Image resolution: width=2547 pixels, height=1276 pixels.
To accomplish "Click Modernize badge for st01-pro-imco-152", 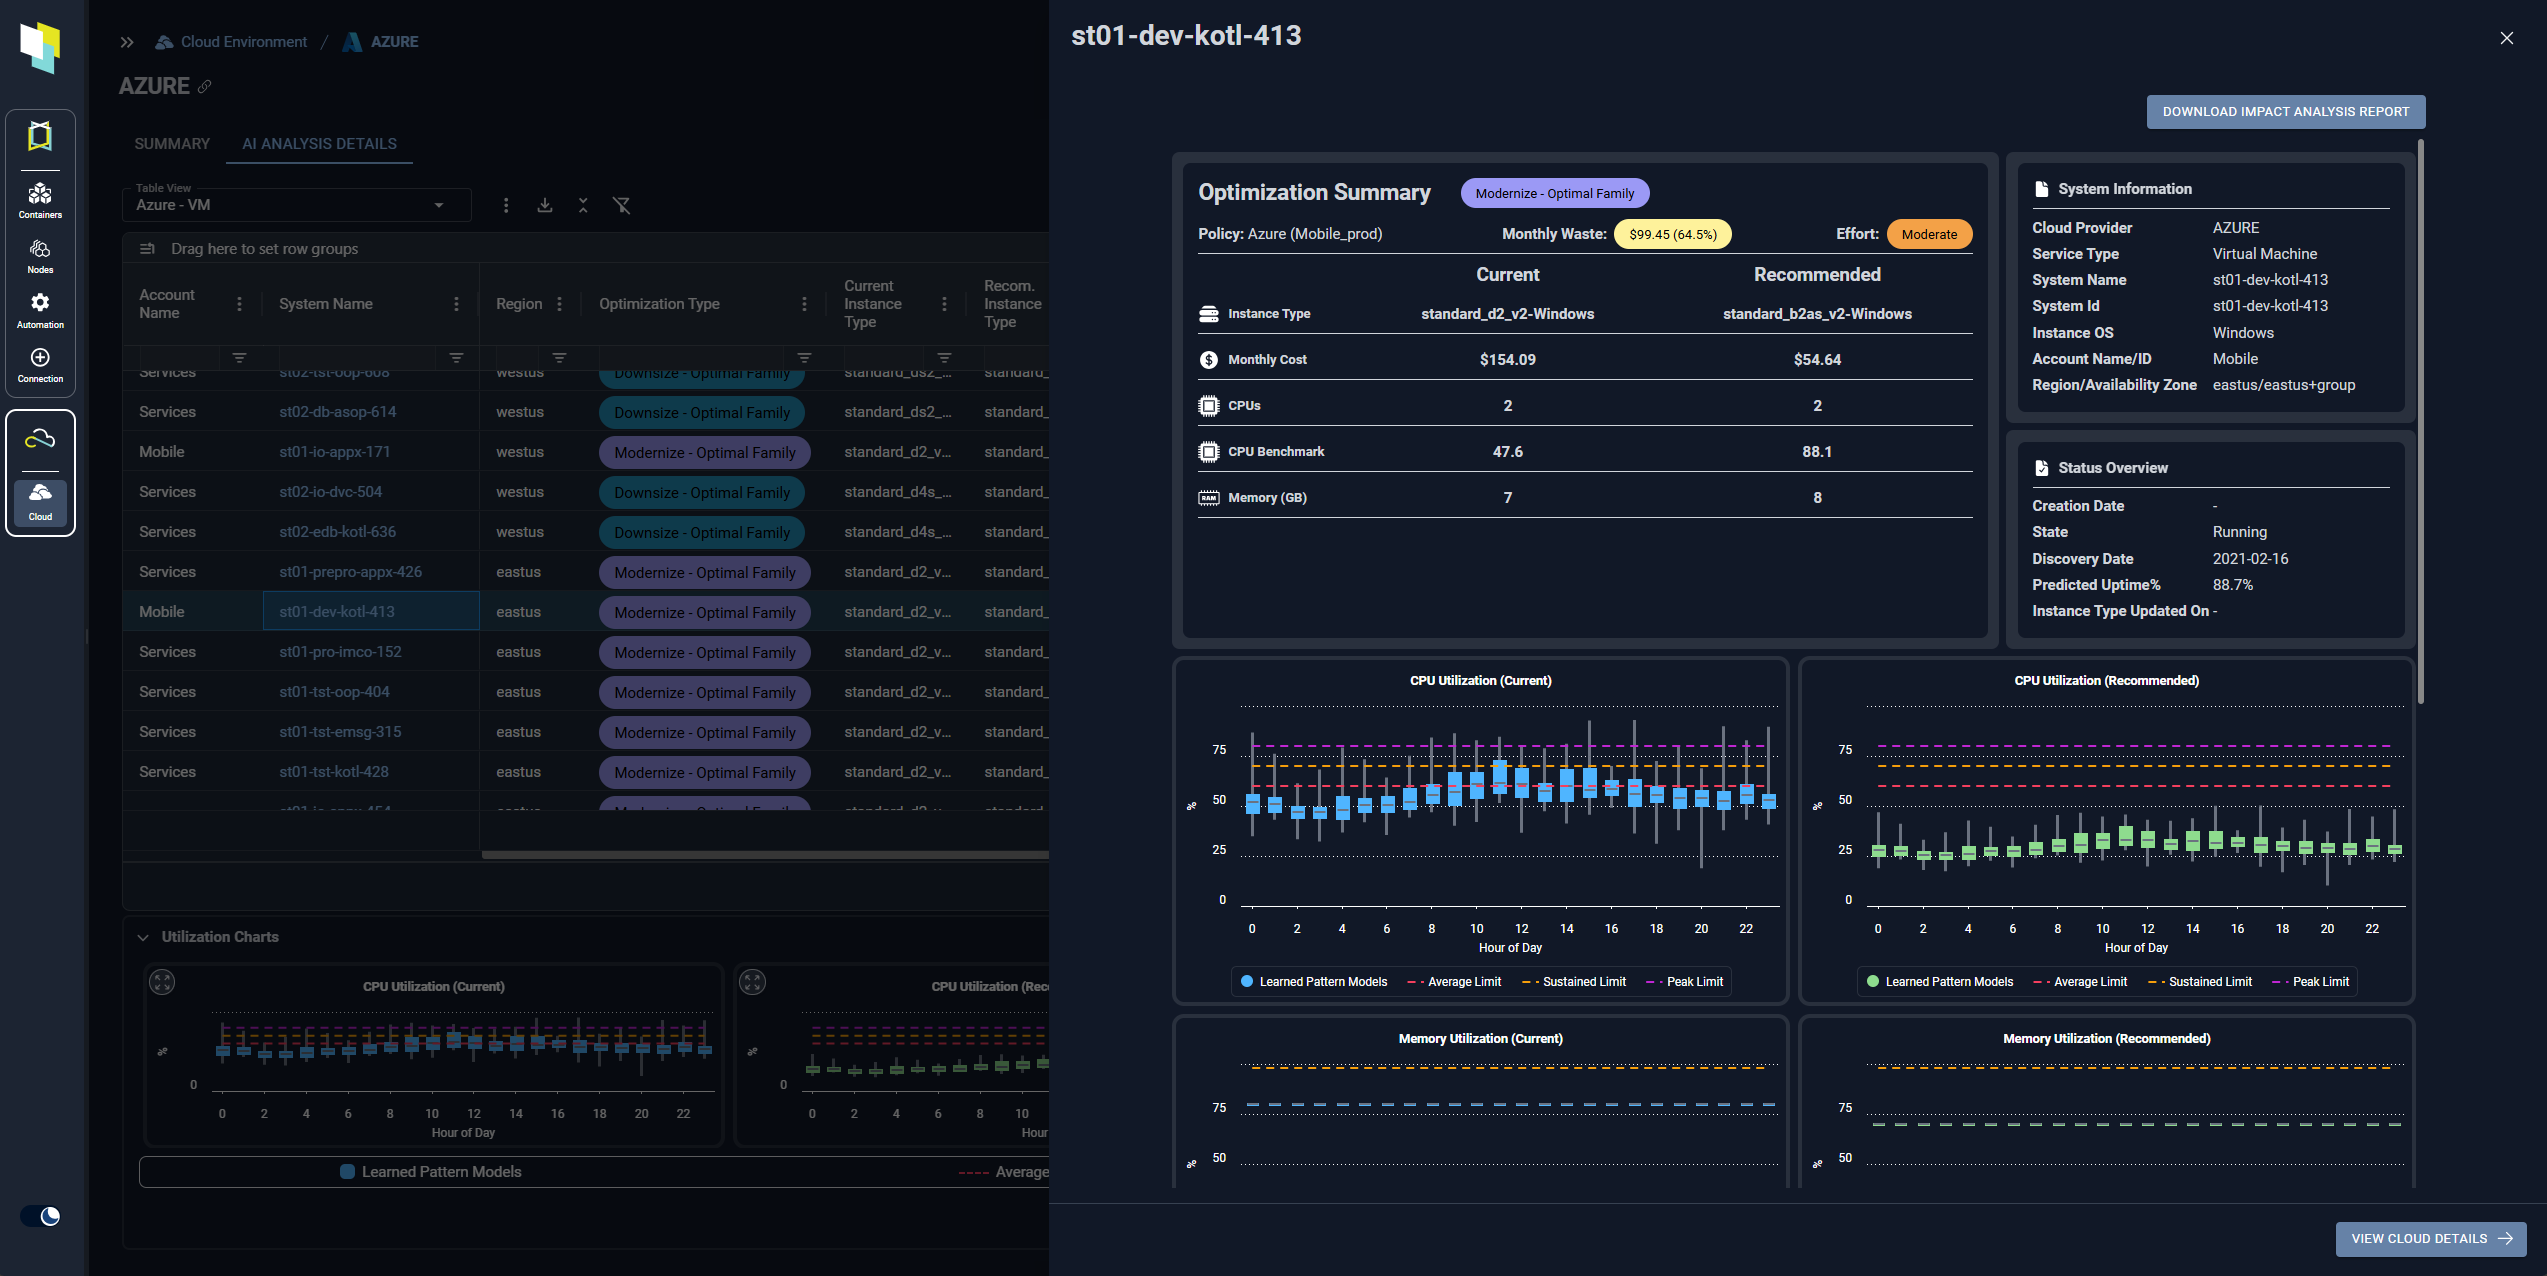I will tap(705, 652).
